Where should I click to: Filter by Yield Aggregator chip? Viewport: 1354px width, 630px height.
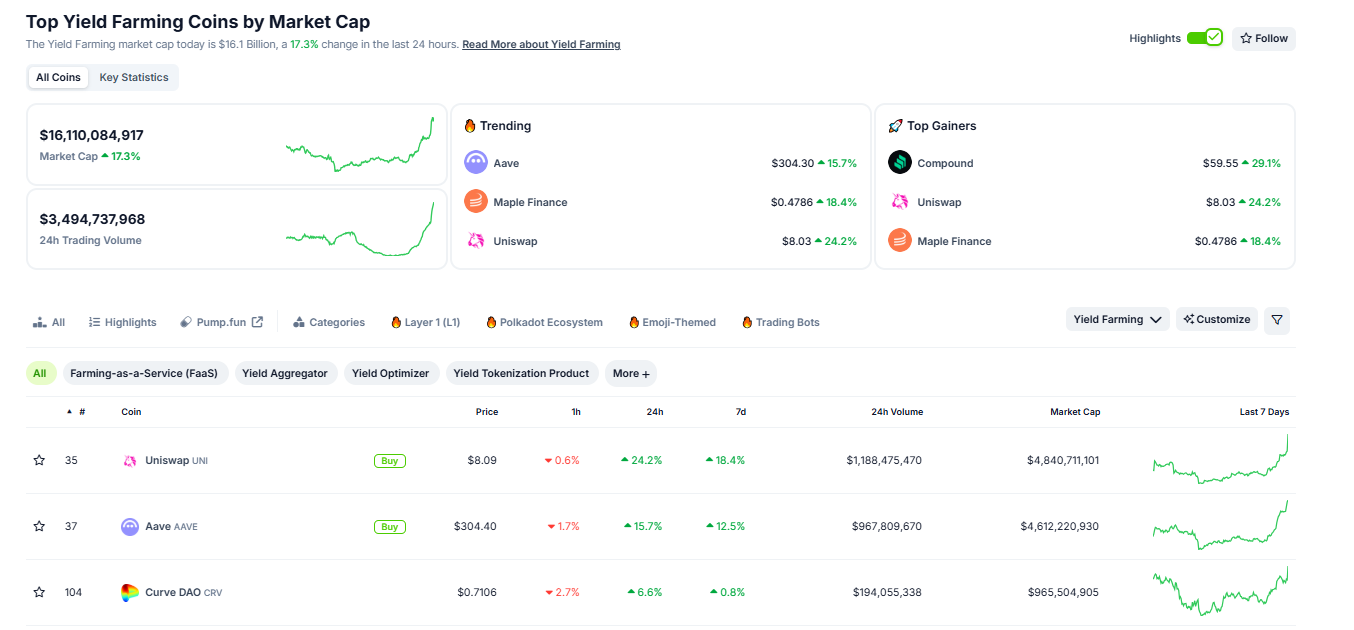click(285, 373)
